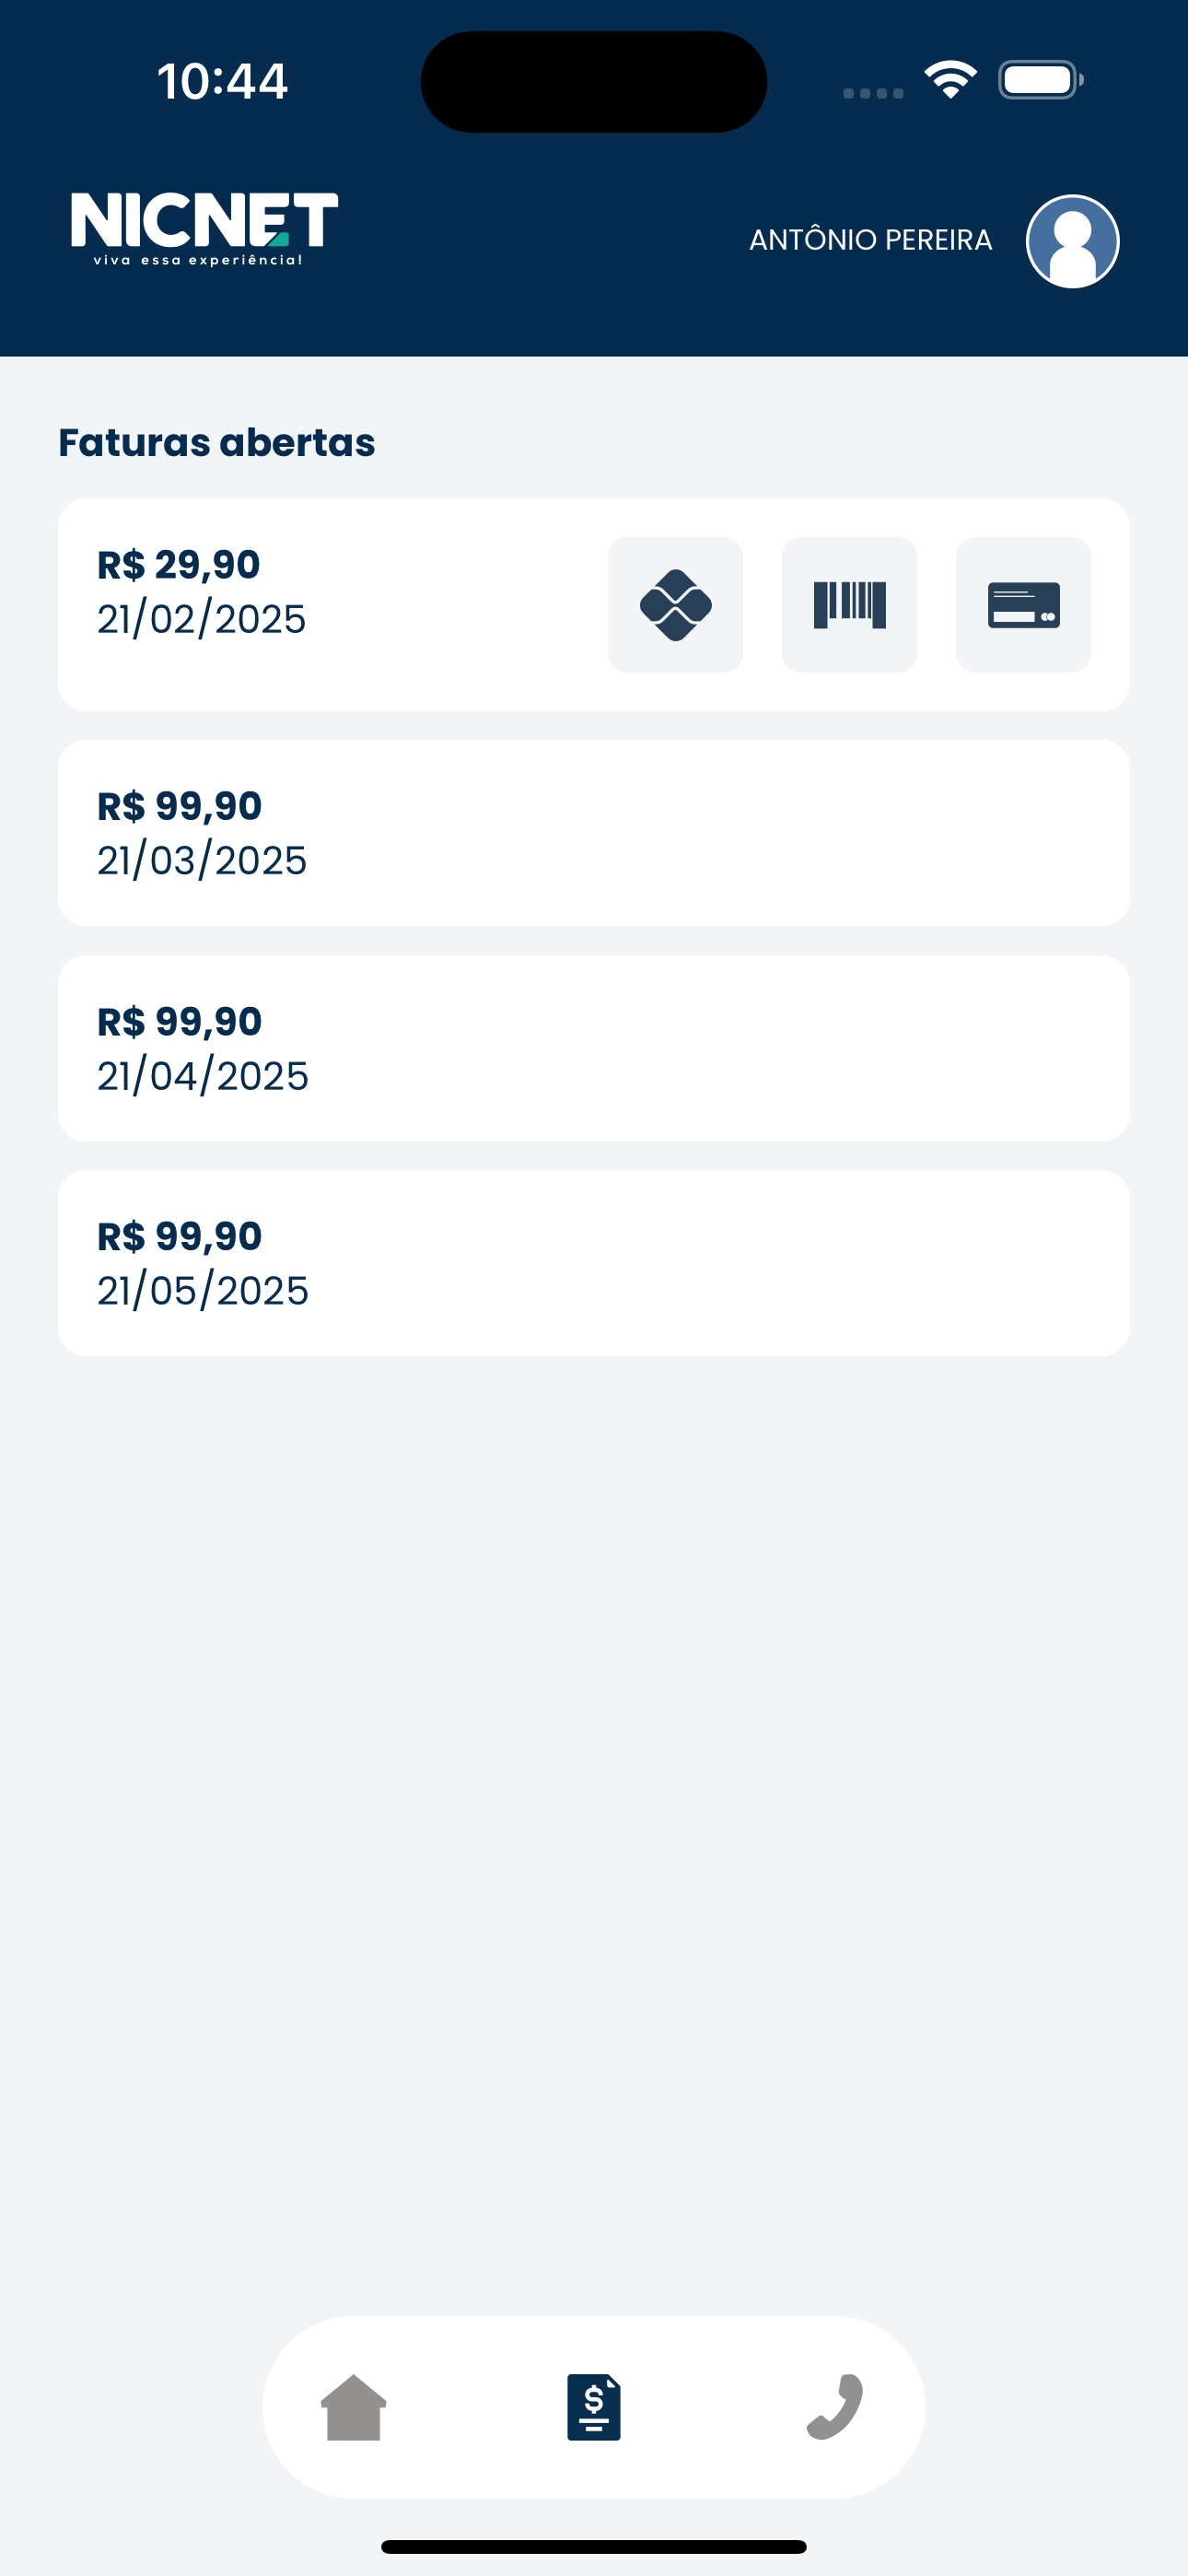Go to the Home tab
The height and width of the screenshot is (2576, 1188).
coord(353,2407)
